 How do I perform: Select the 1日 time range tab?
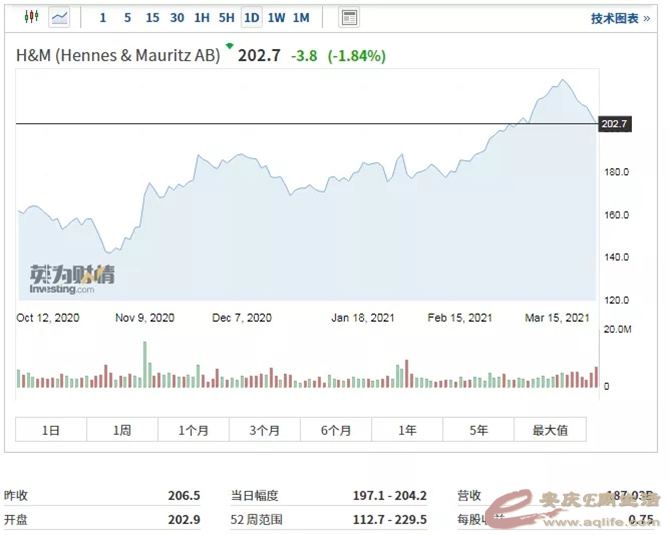click(51, 430)
